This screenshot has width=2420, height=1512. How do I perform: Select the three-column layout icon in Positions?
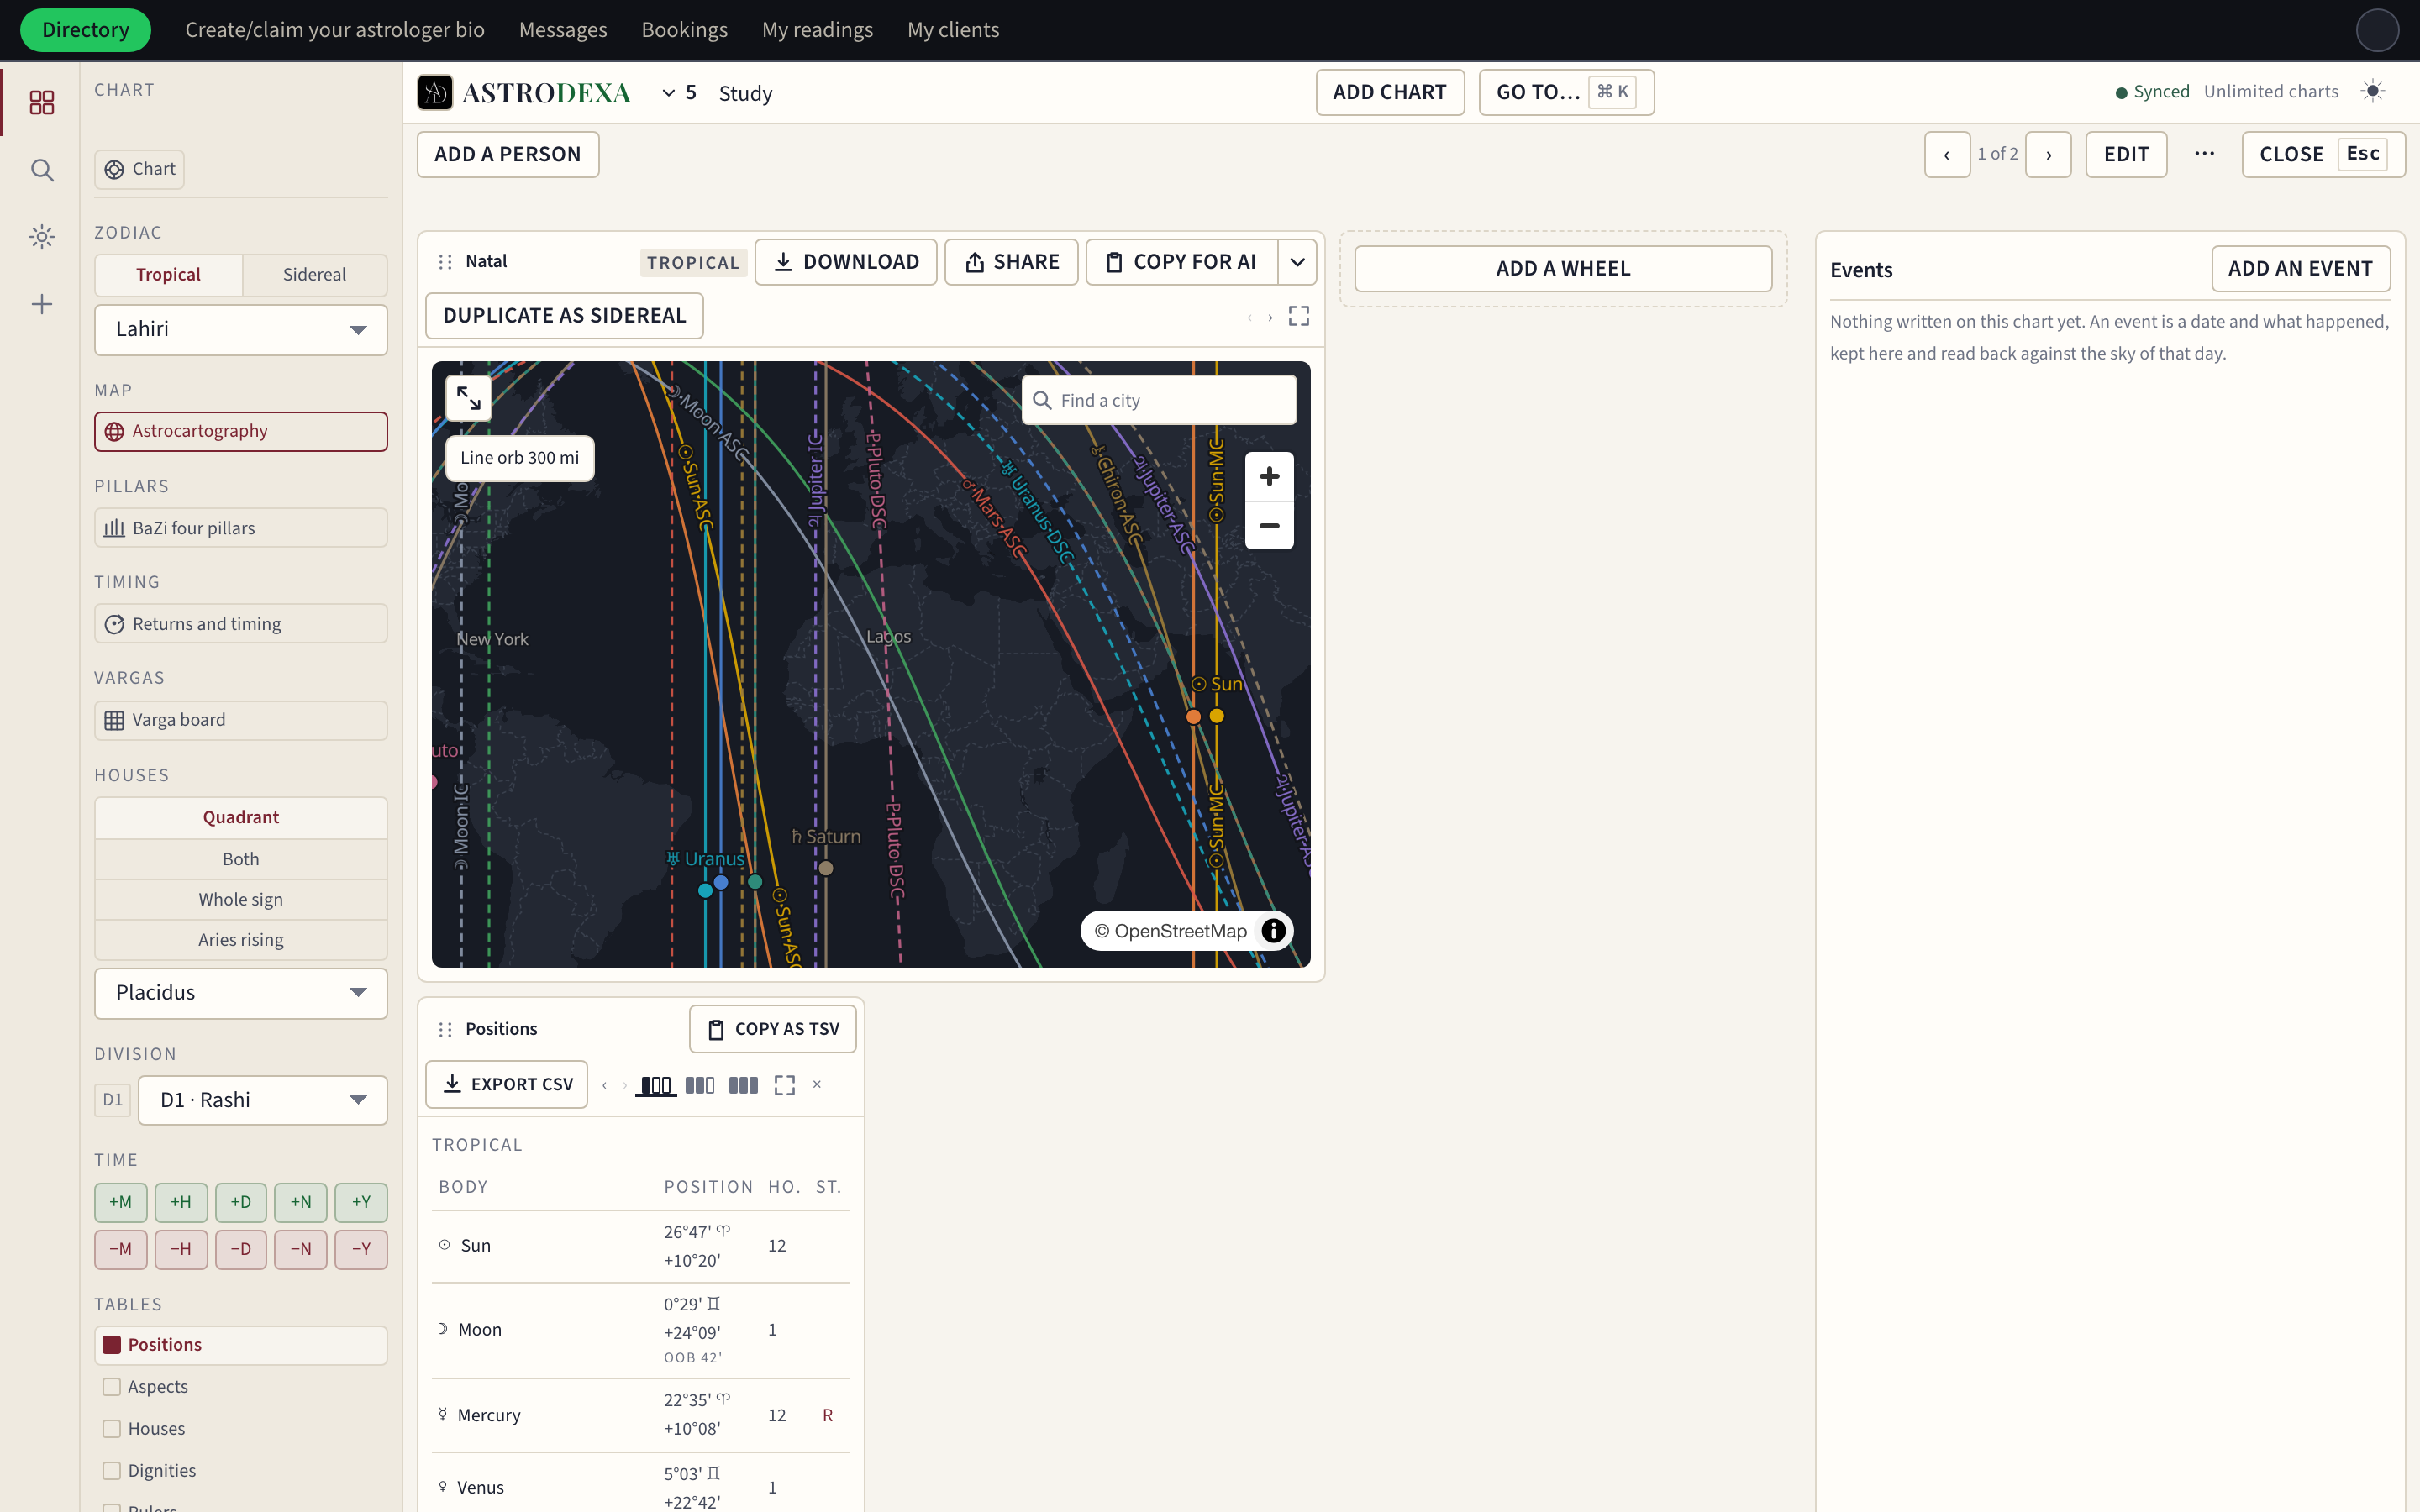pyautogui.click(x=743, y=1085)
